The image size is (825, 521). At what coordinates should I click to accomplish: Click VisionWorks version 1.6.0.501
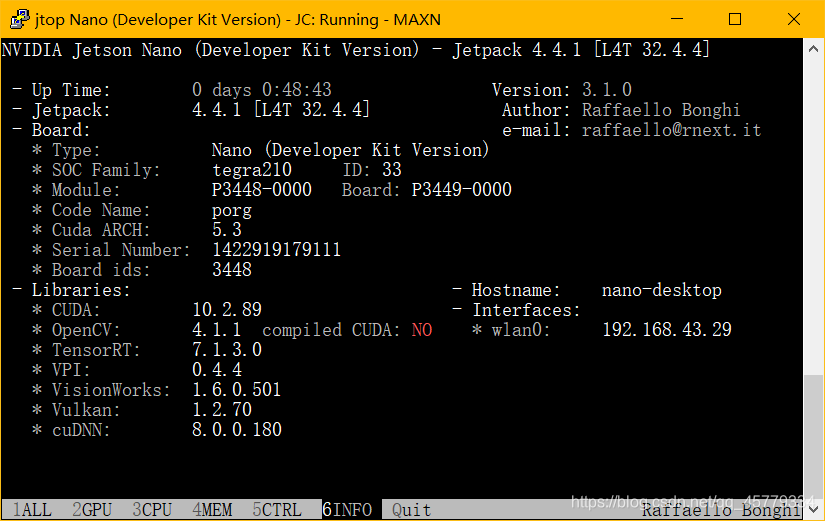tap(237, 390)
